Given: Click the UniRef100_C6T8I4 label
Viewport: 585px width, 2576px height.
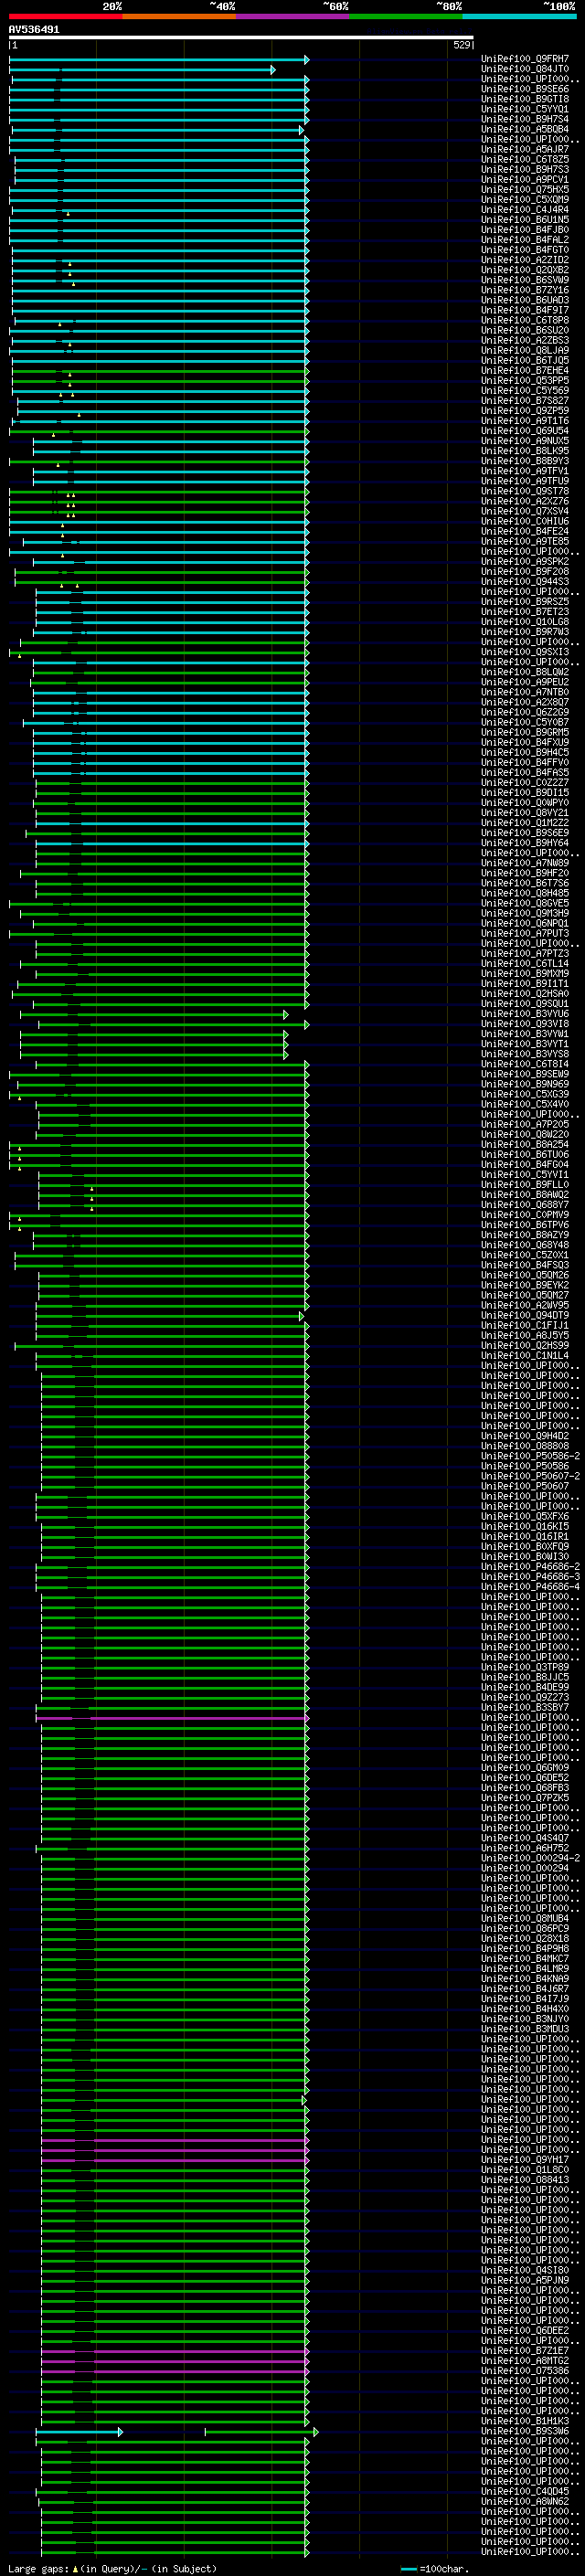Looking at the screenshot, I should 525,1064.
